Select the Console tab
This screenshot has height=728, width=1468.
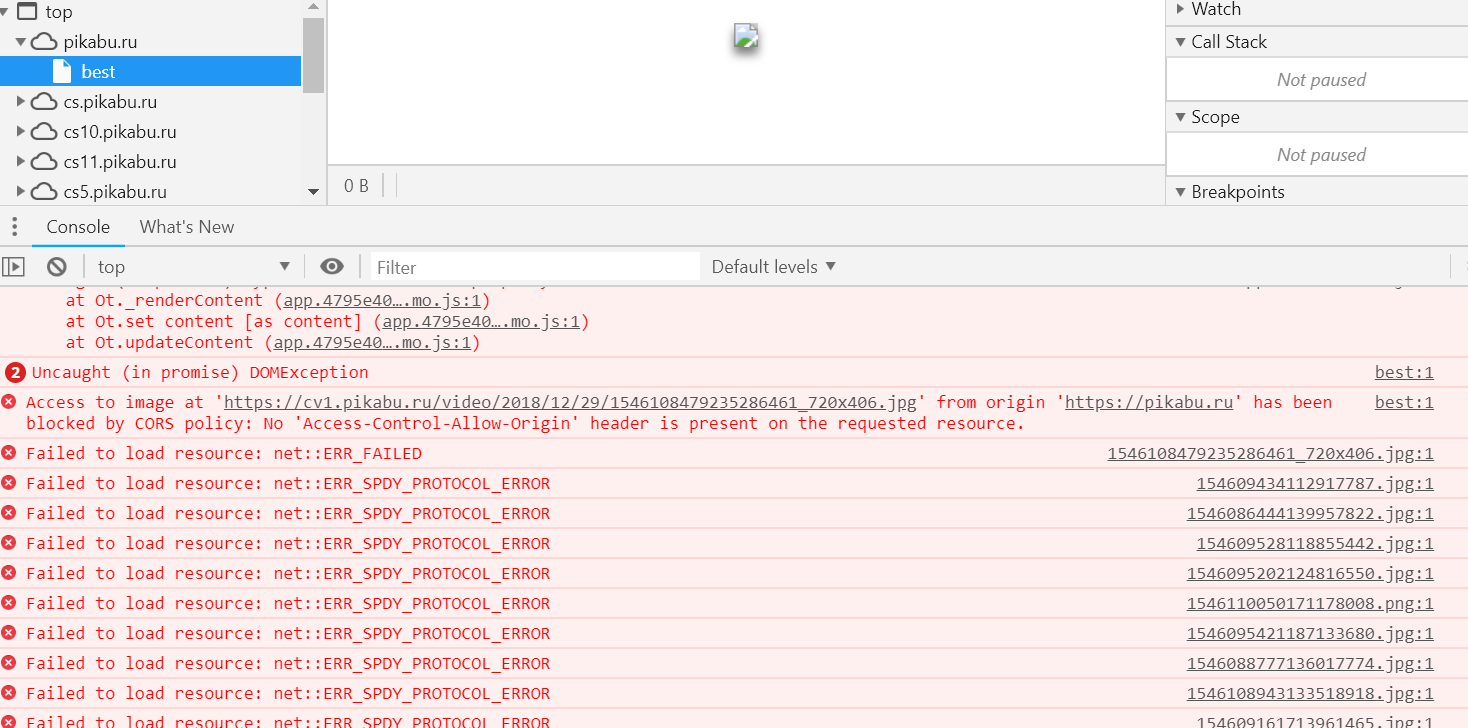(78, 227)
